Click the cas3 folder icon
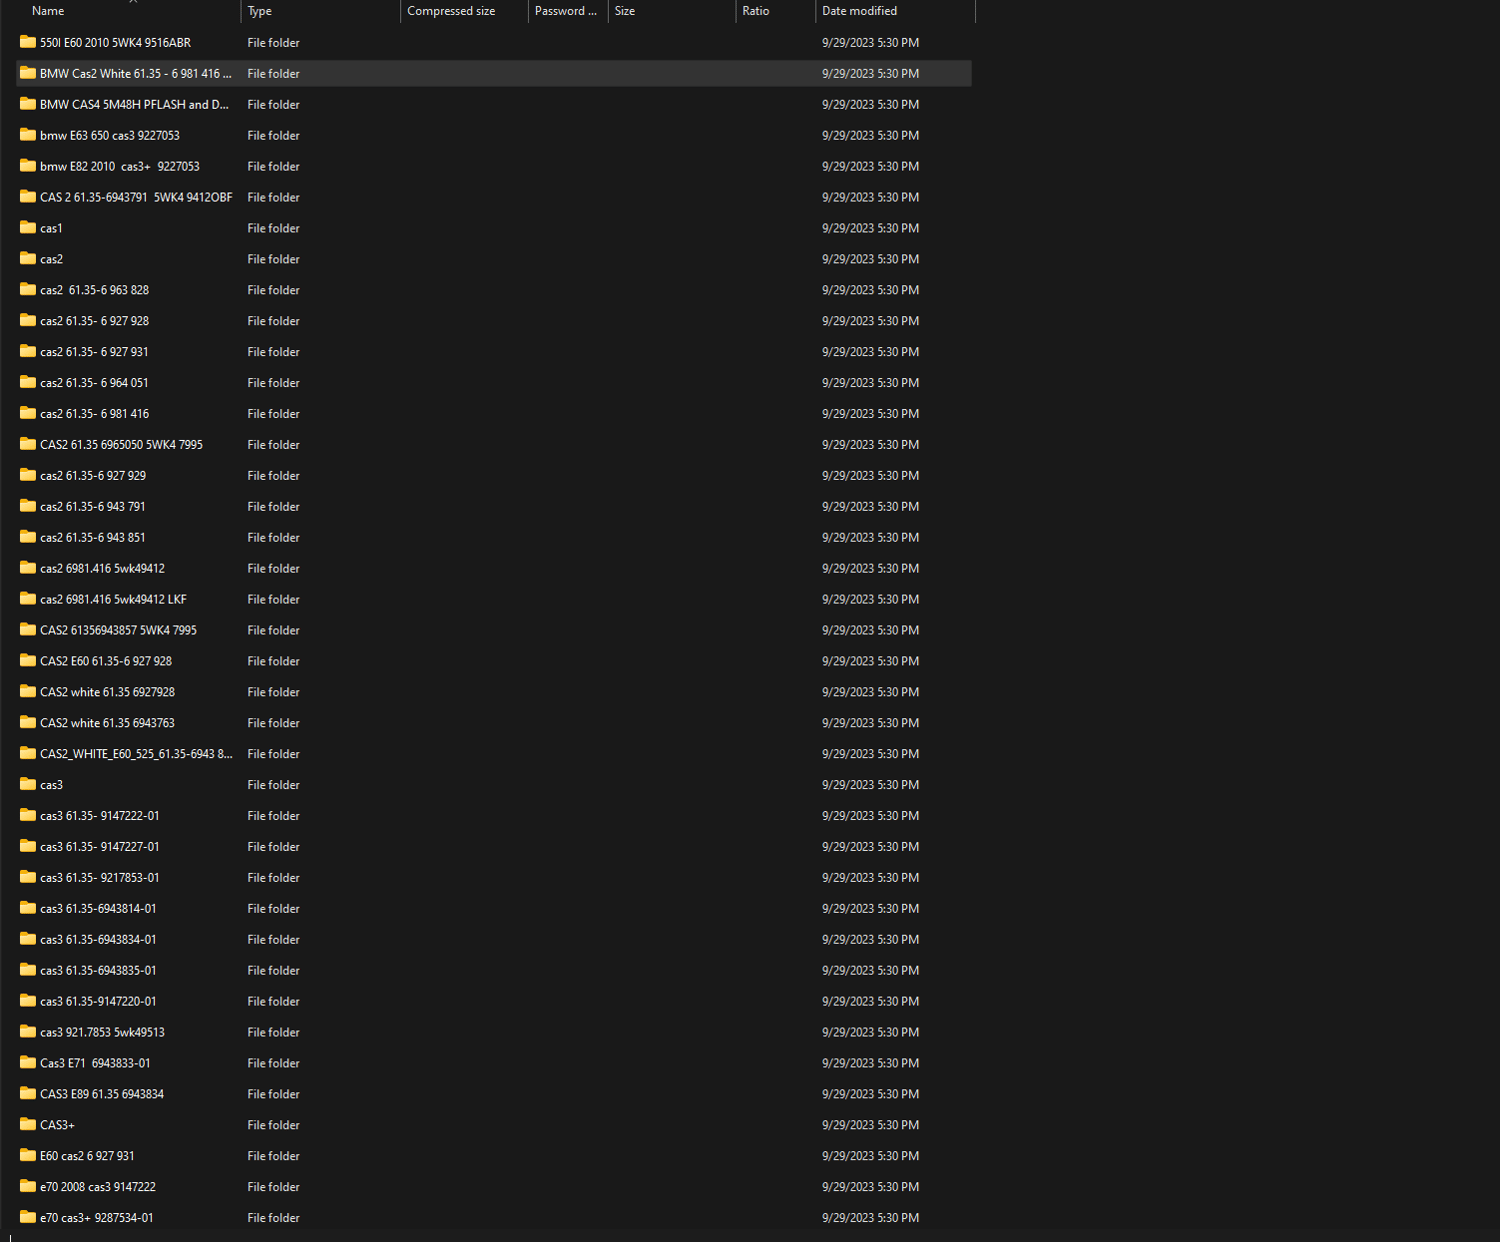The height and width of the screenshot is (1242, 1500). click(x=28, y=785)
